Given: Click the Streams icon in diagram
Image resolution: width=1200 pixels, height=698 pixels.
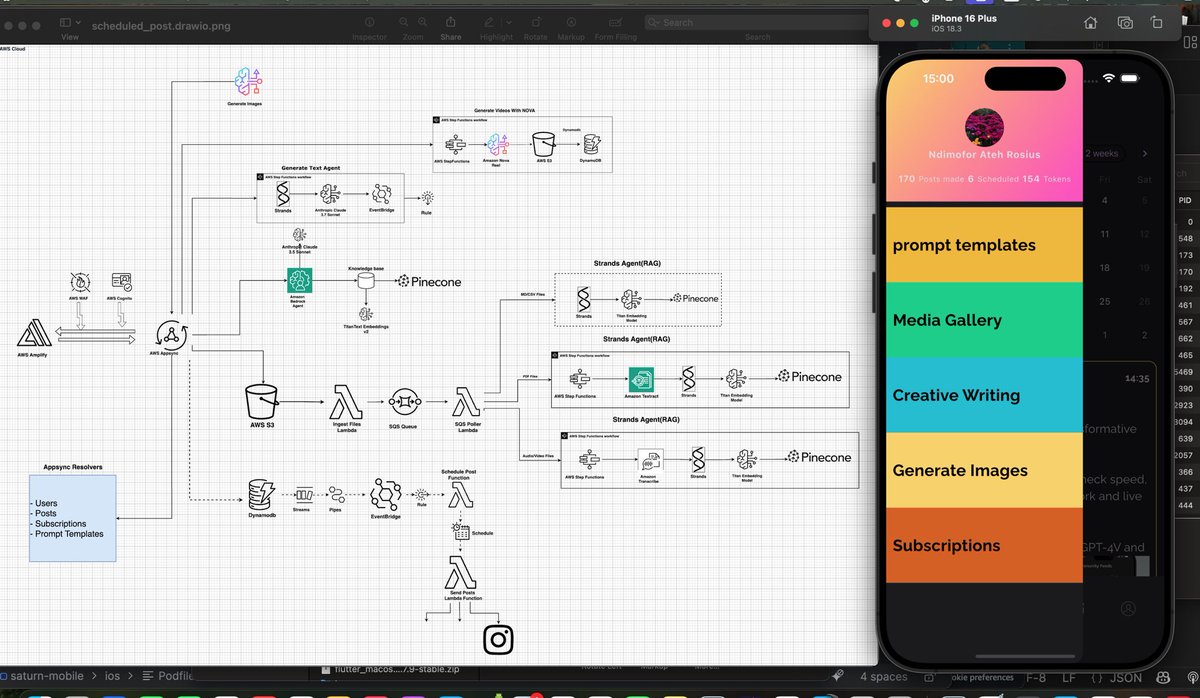Looking at the screenshot, I should [304, 494].
